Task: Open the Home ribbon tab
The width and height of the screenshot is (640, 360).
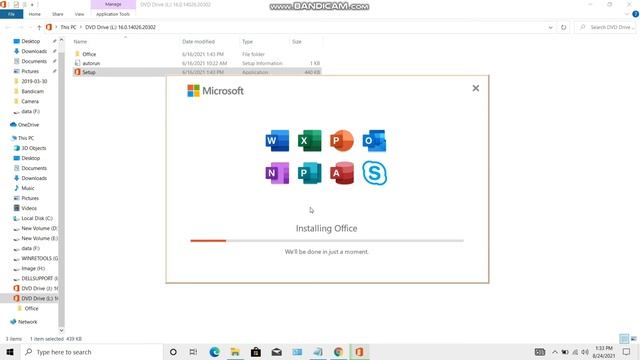Action: pyautogui.click(x=35, y=14)
